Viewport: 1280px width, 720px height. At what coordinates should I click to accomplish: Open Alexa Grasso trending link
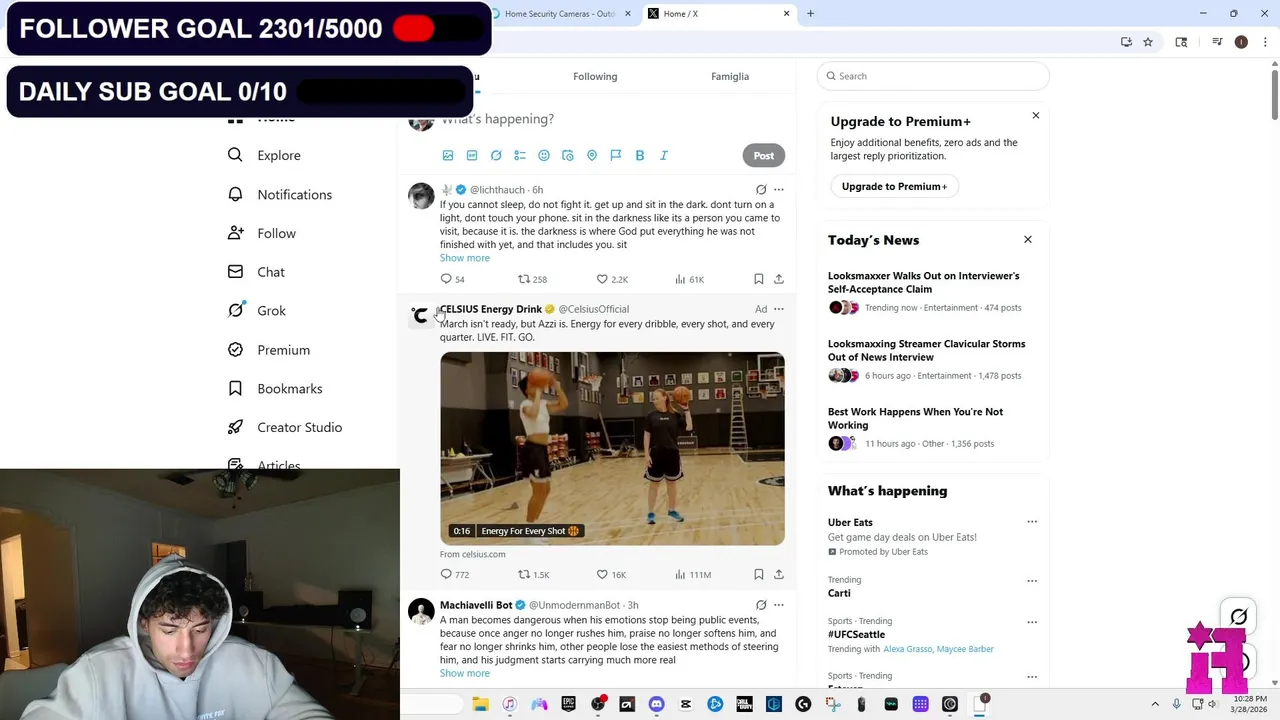click(x=909, y=649)
